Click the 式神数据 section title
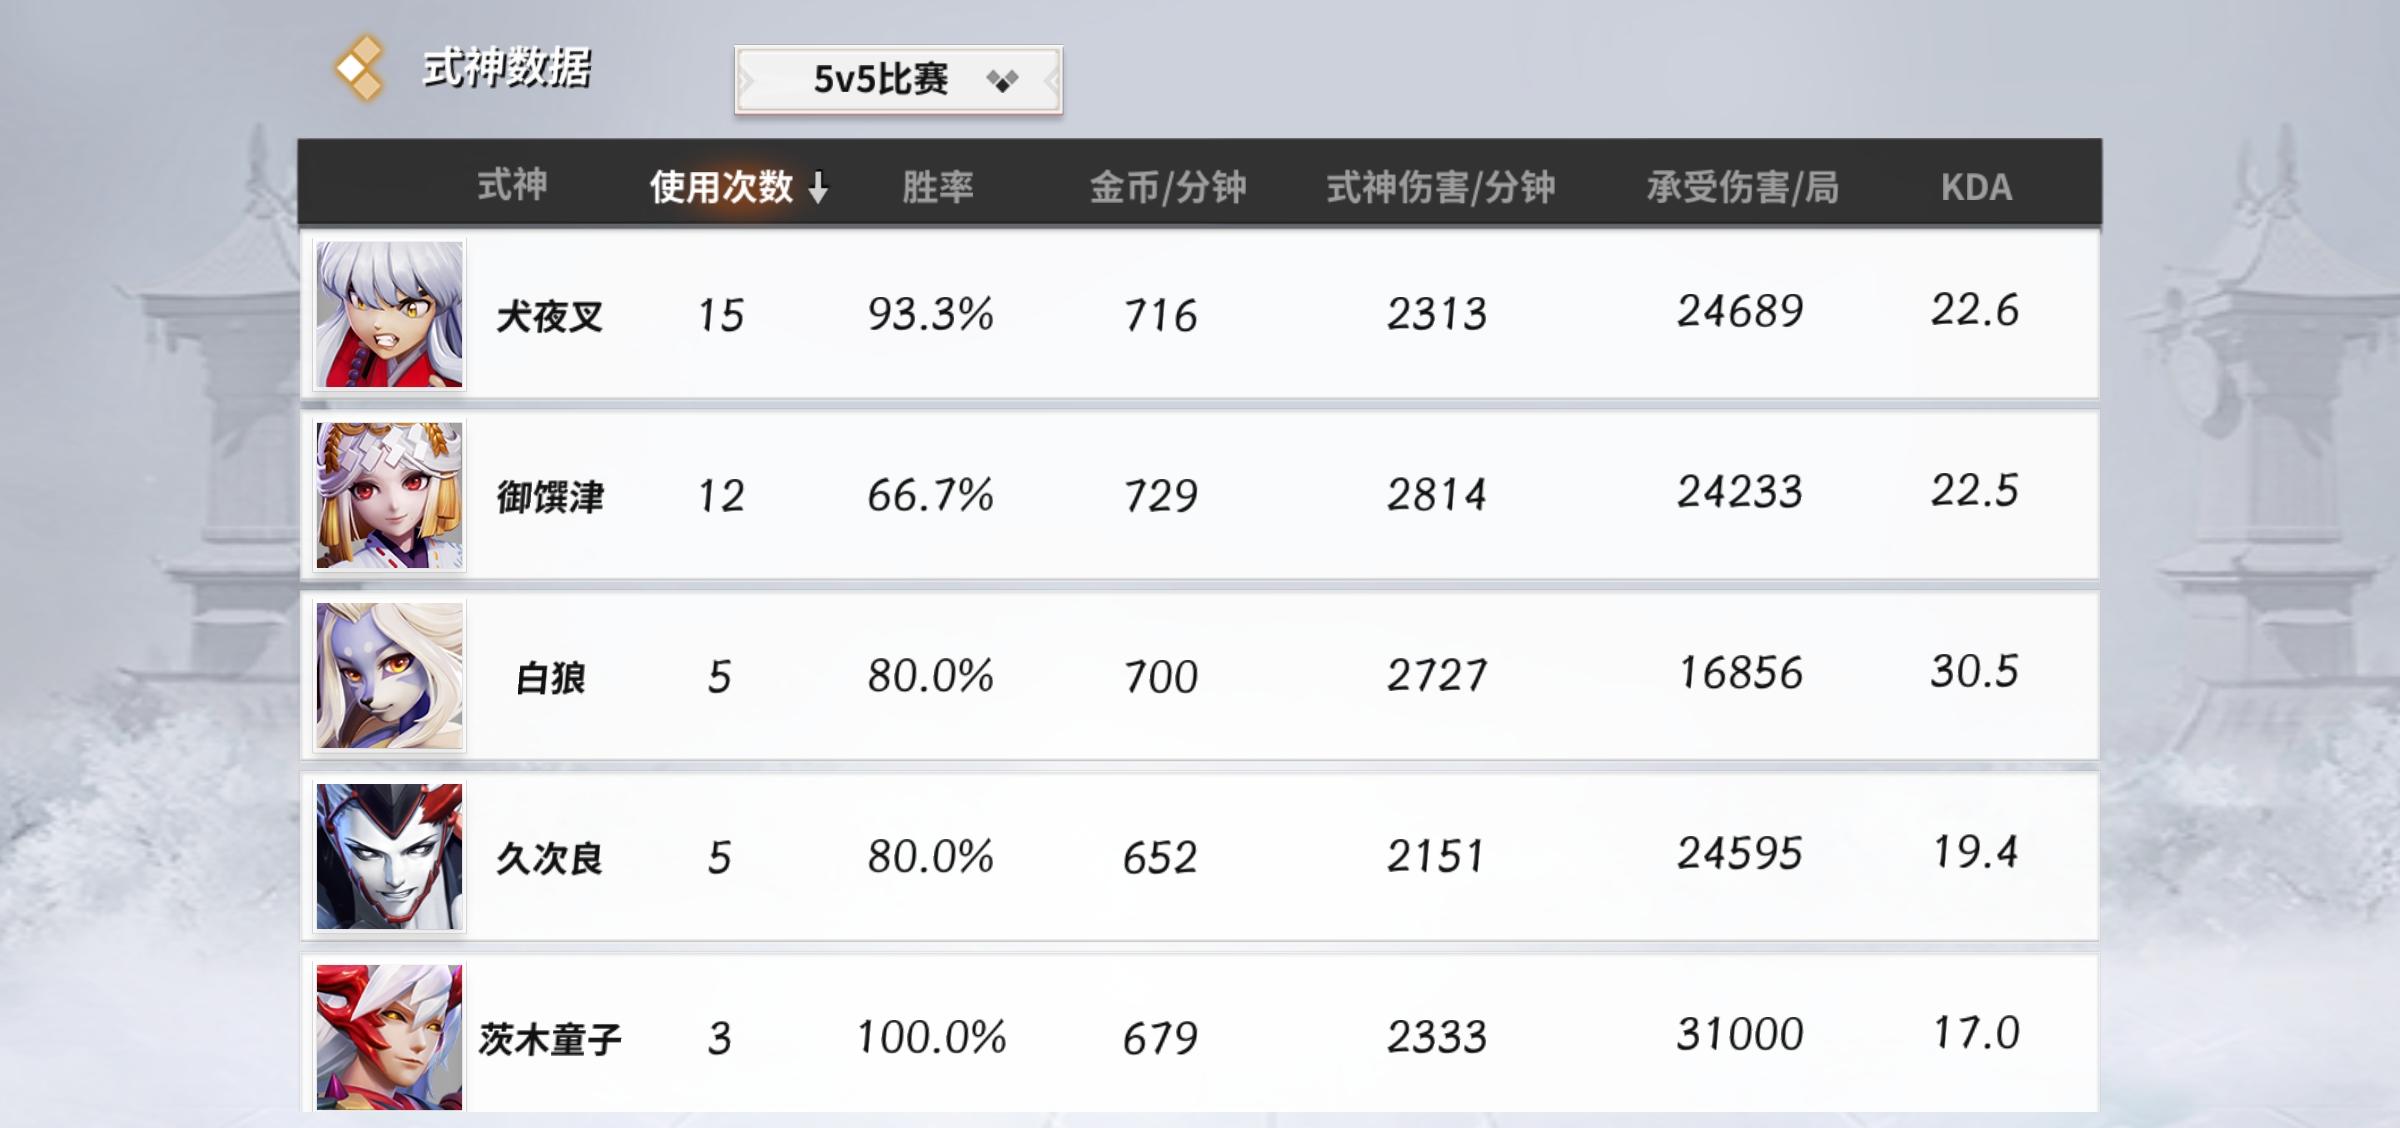The image size is (2400, 1128). tap(506, 68)
